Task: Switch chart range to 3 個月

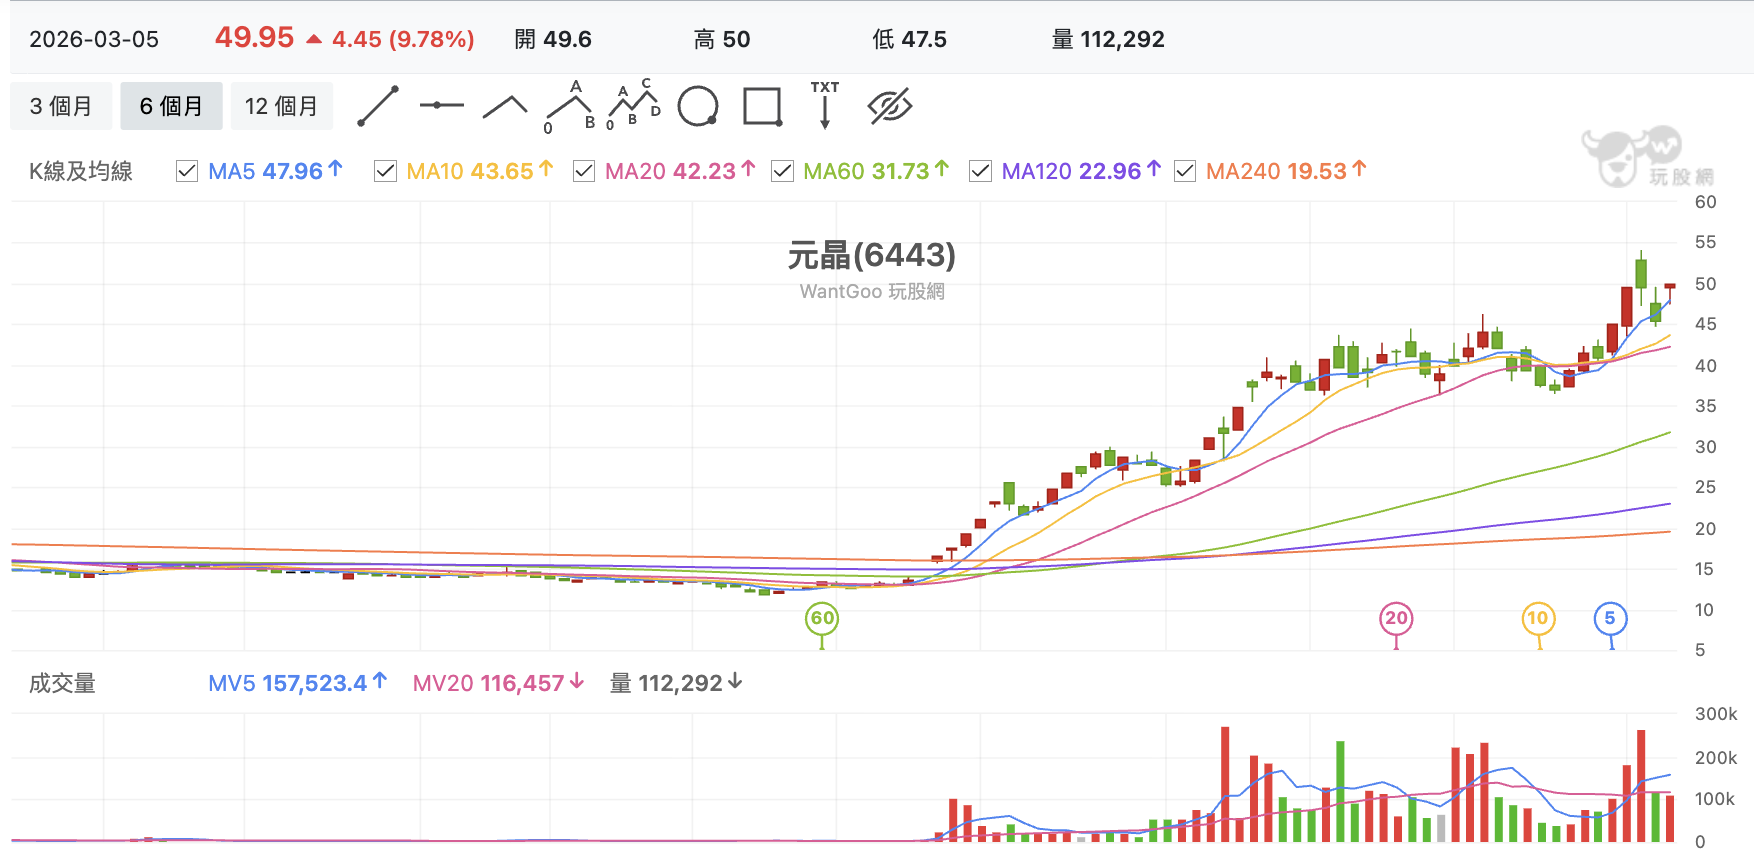Action: pos(61,106)
